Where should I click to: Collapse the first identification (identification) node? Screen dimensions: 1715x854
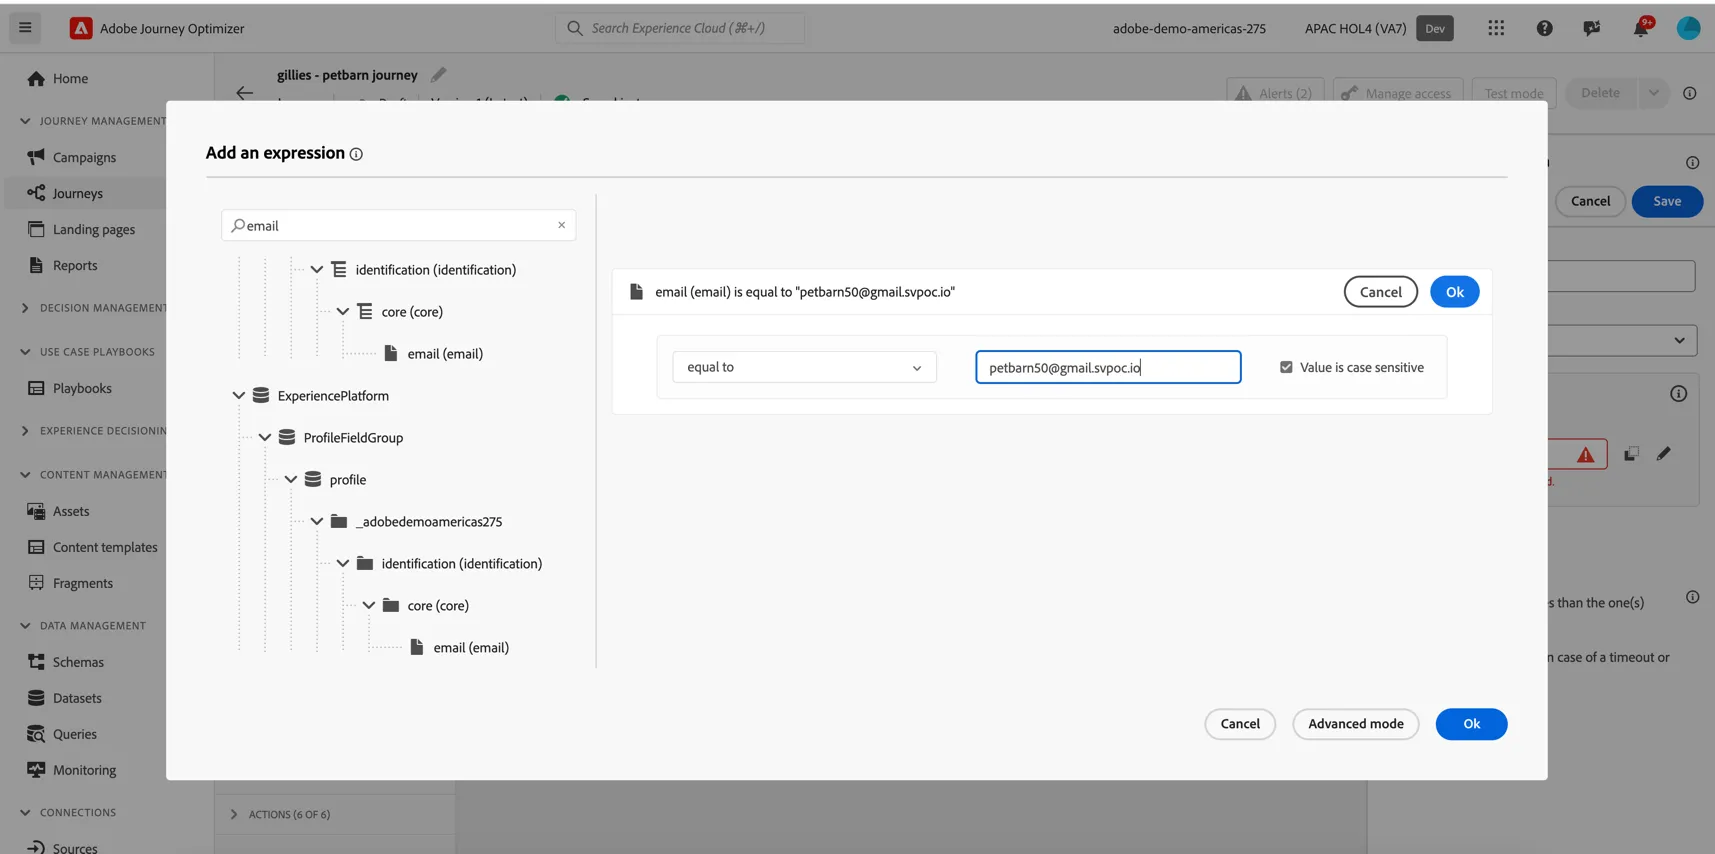[x=317, y=270]
